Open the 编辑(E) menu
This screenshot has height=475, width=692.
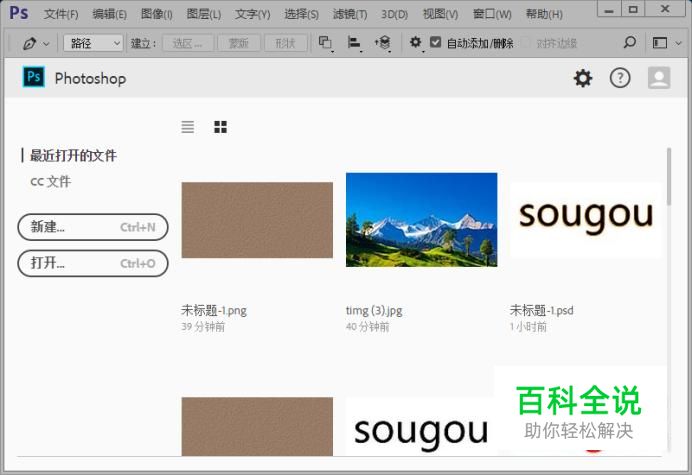pyautogui.click(x=109, y=14)
